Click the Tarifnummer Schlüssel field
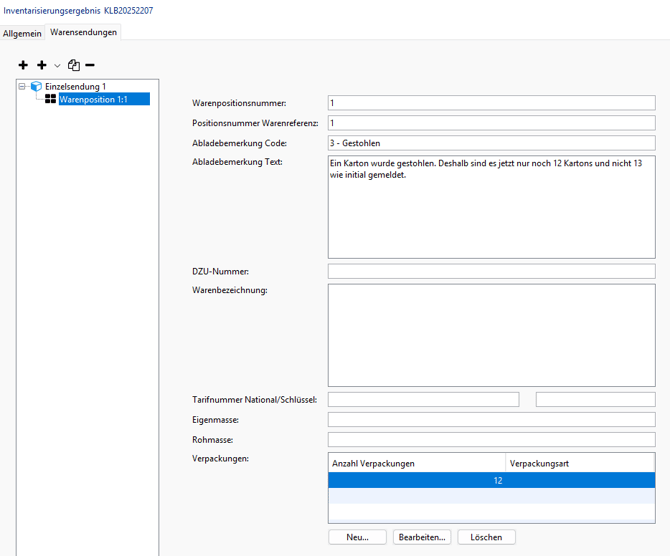Screen dimensions: 670x556 click(596, 400)
